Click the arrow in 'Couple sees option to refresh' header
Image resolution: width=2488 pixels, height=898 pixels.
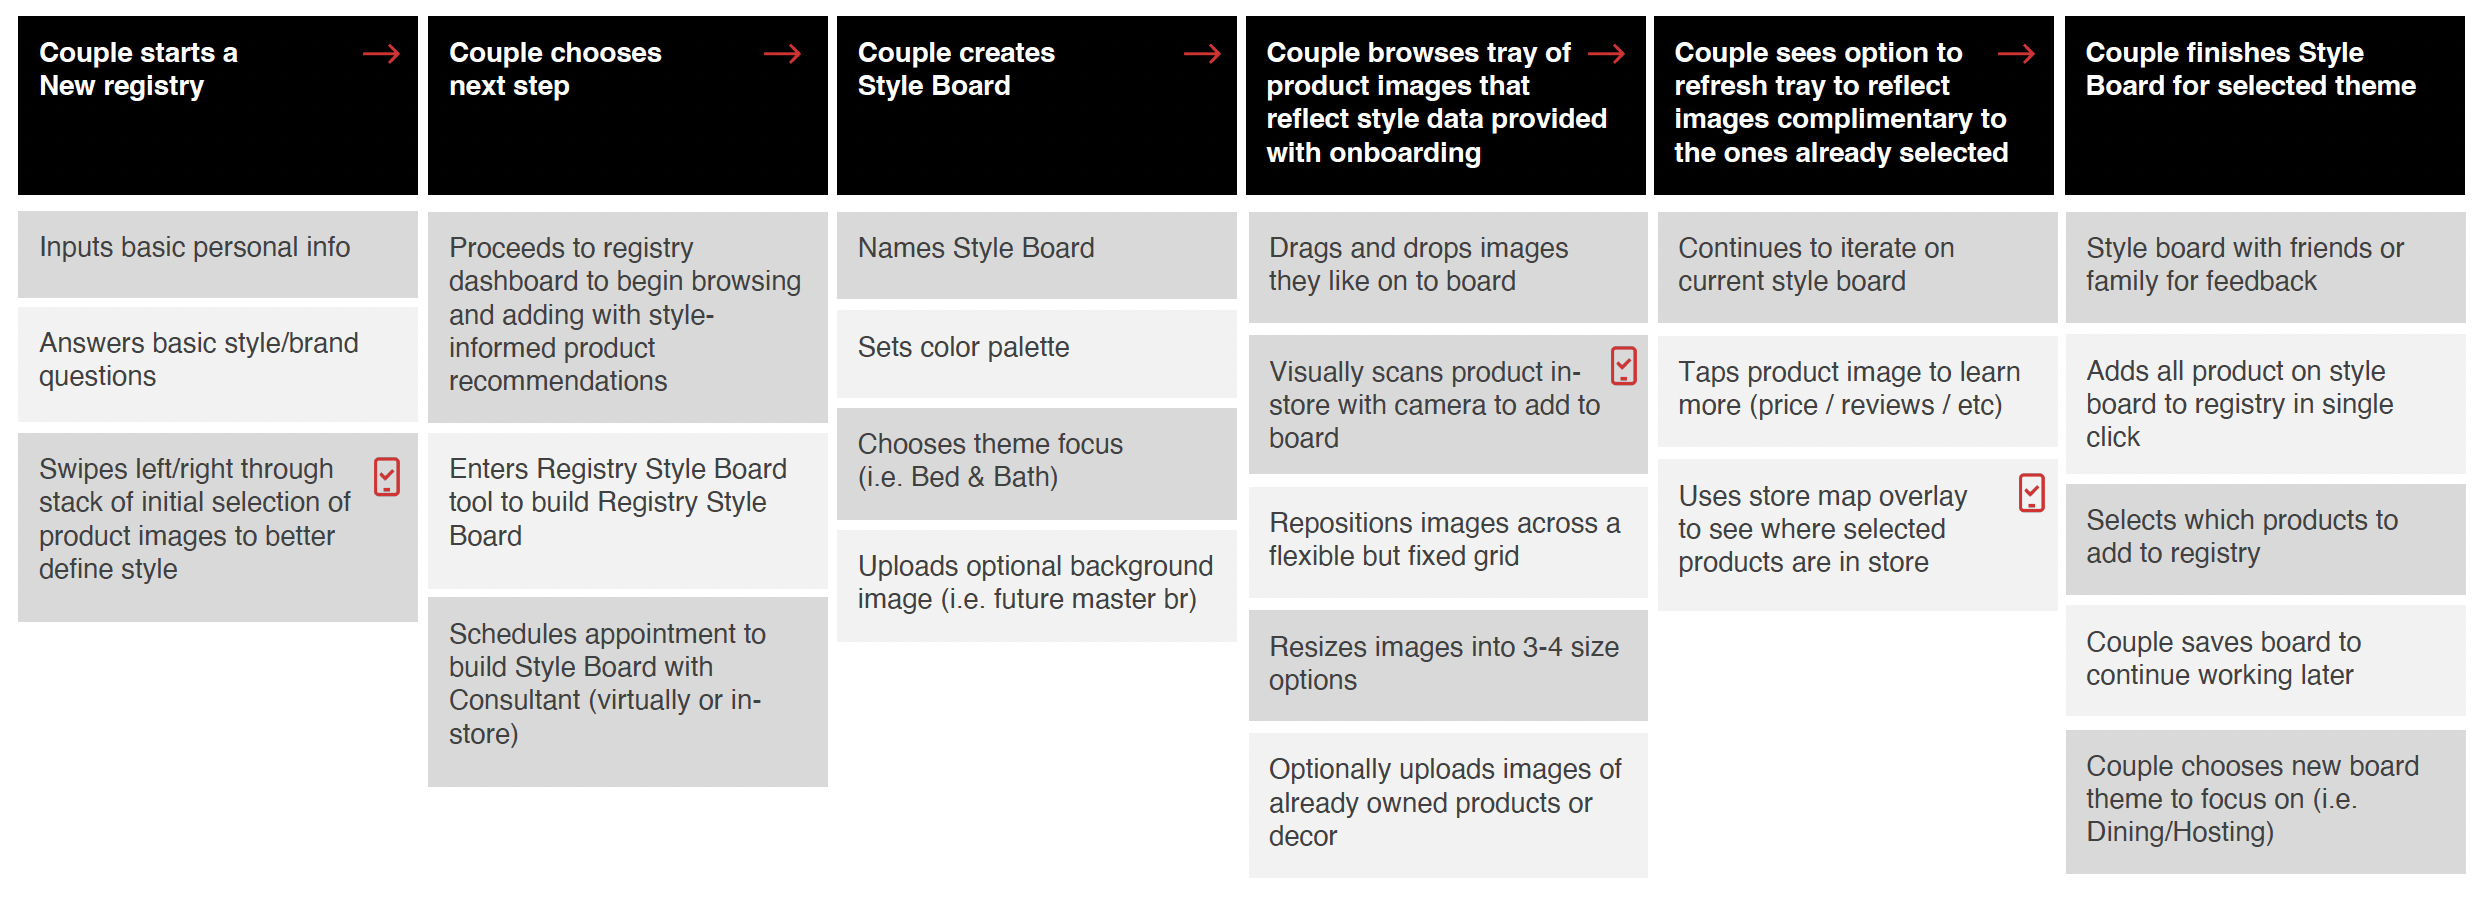pyautogui.click(x=2016, y=54)
